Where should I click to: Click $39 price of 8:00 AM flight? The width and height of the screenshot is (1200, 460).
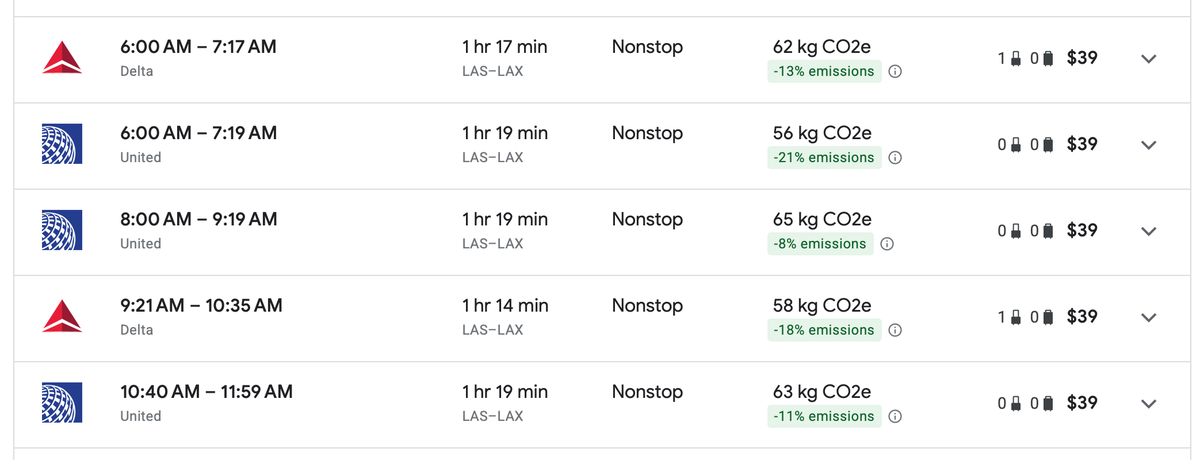[1082, 230]
